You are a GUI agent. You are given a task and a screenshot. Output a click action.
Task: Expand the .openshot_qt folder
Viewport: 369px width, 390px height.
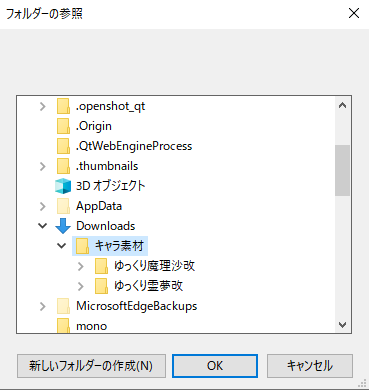point(43,107)
